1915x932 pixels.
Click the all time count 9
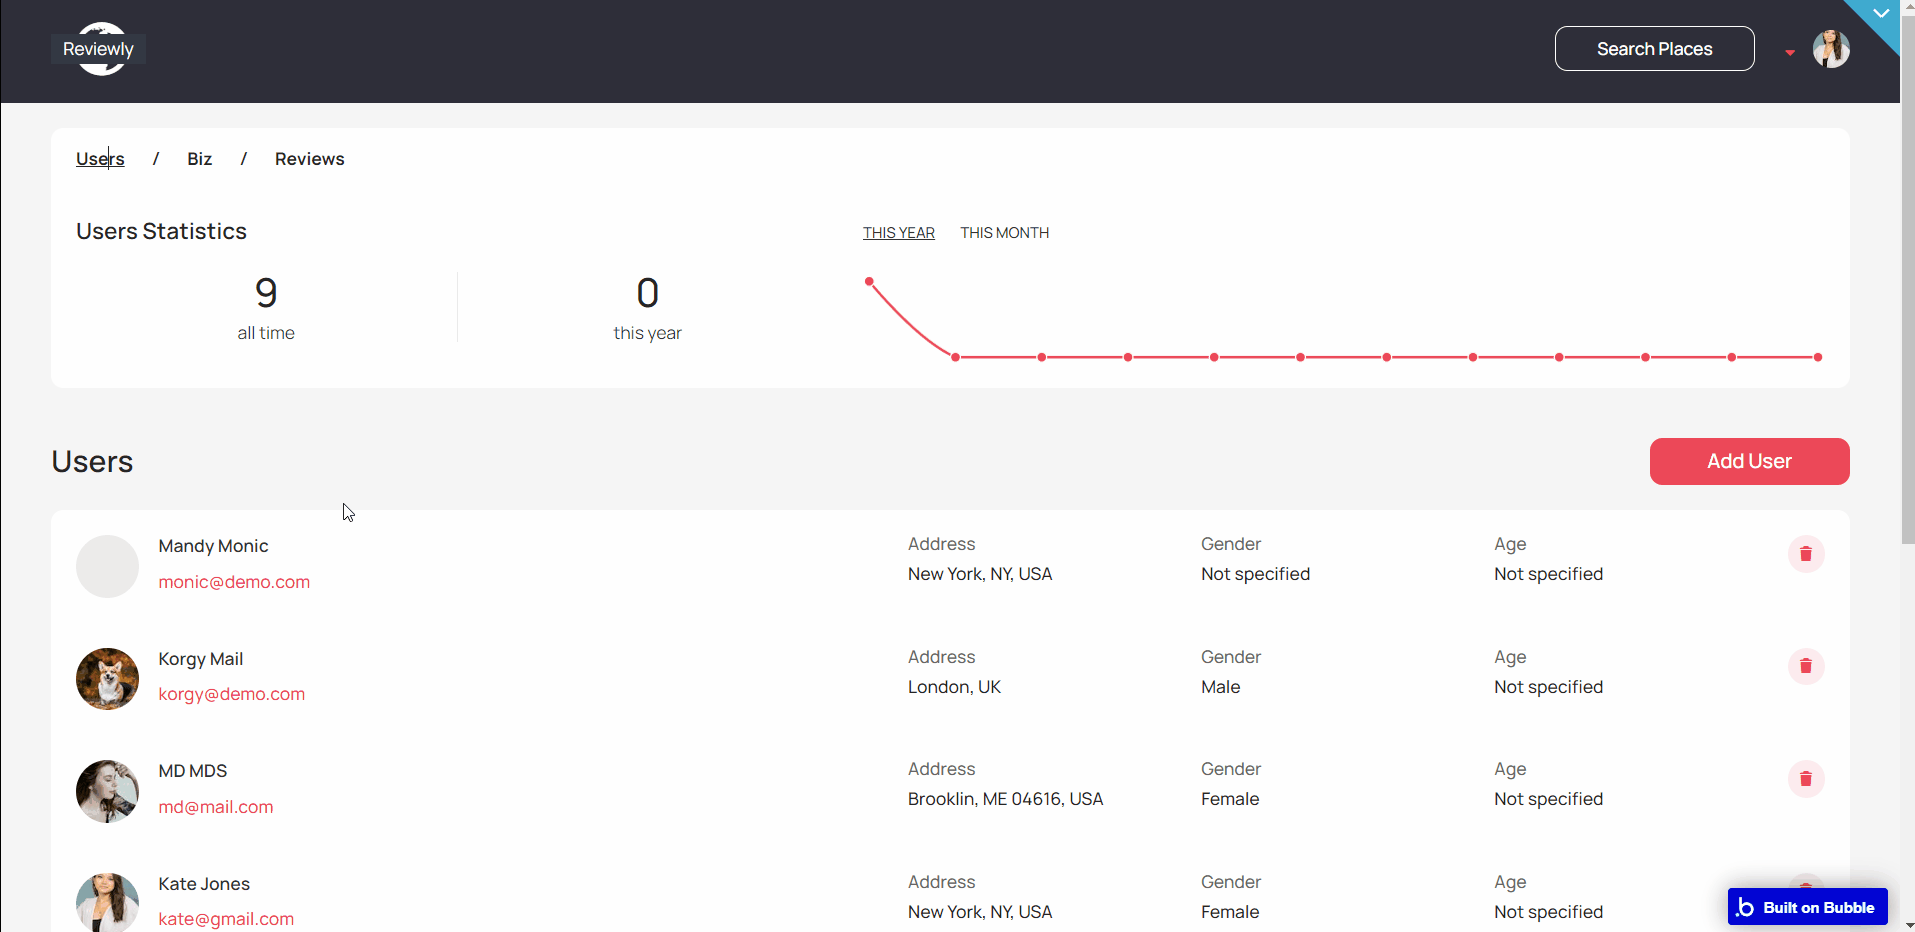coord(266,293)
